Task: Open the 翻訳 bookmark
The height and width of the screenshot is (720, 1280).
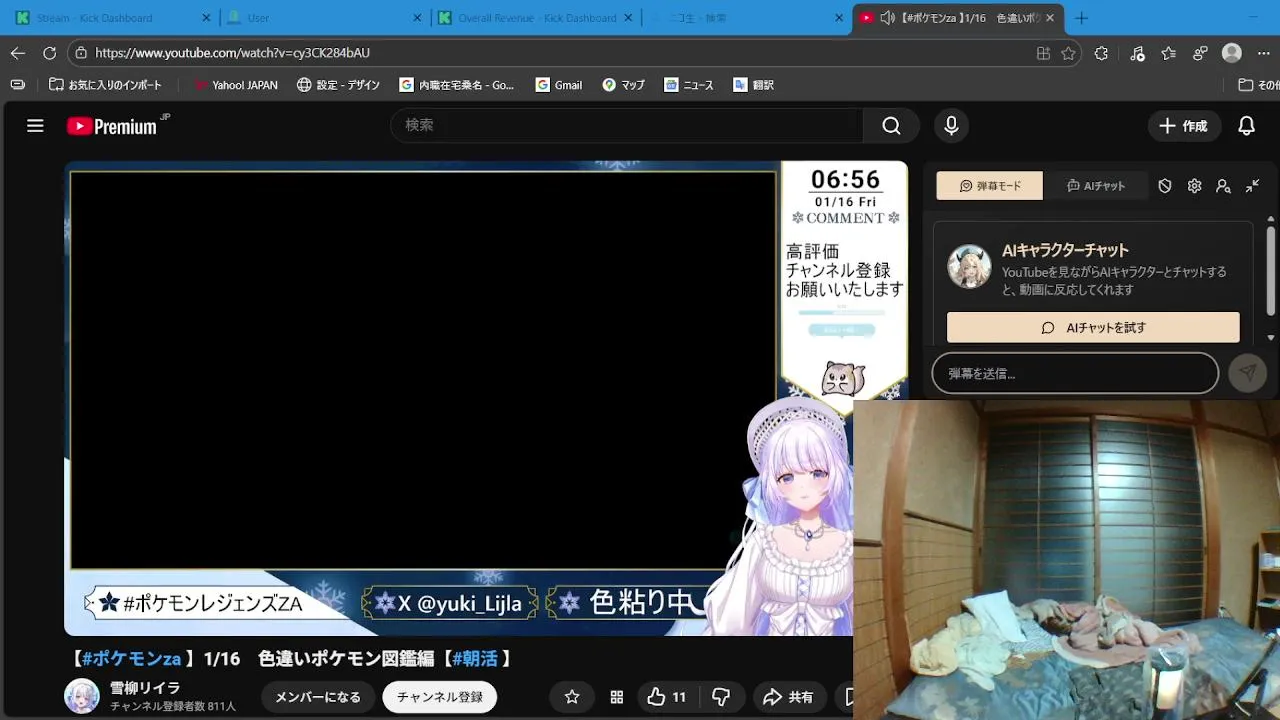Action: pos(754,85)
